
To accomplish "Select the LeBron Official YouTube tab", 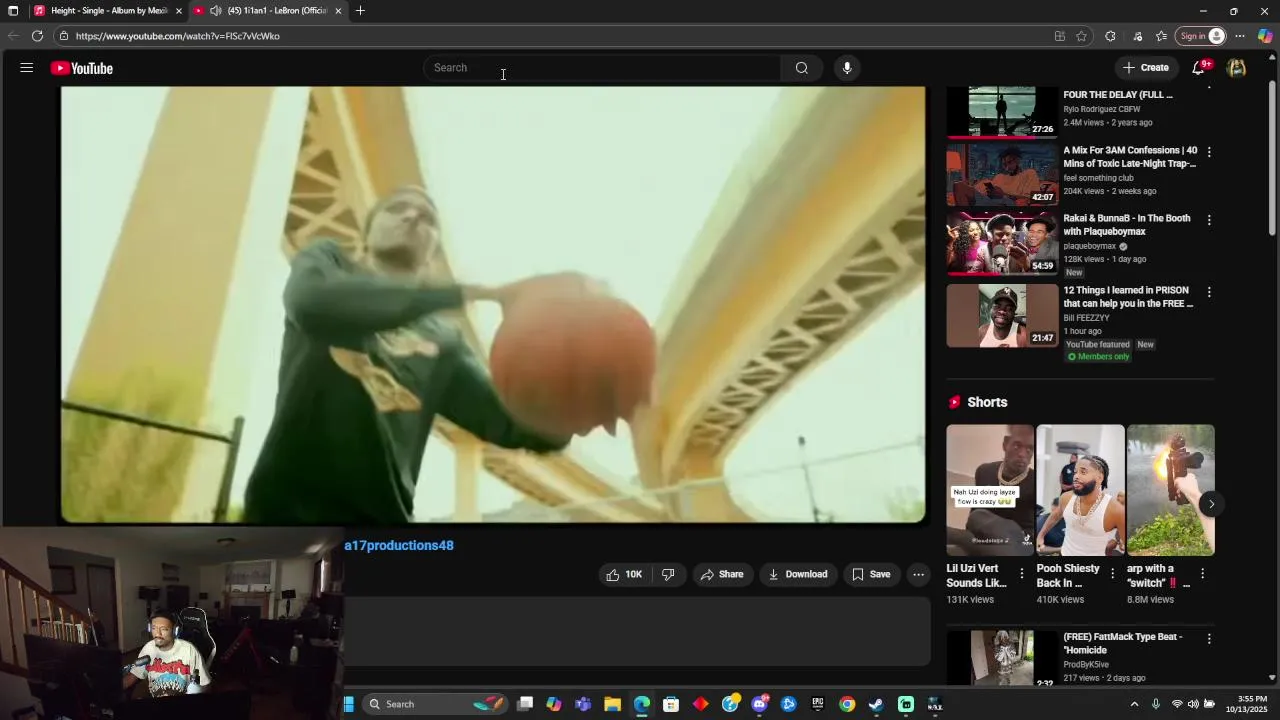I will 268,11.
